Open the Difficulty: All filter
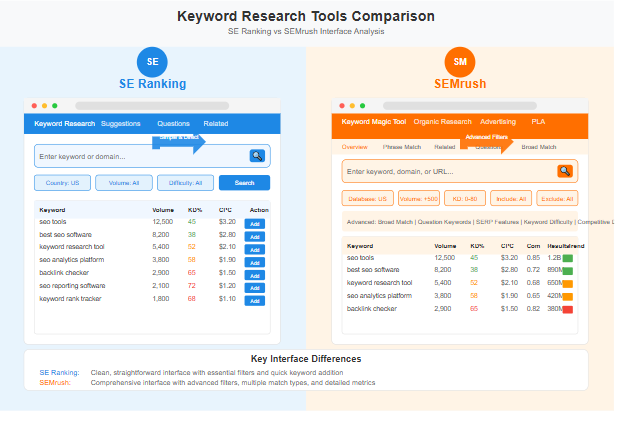The image size is (626, 421). click(x=185, y=183)
